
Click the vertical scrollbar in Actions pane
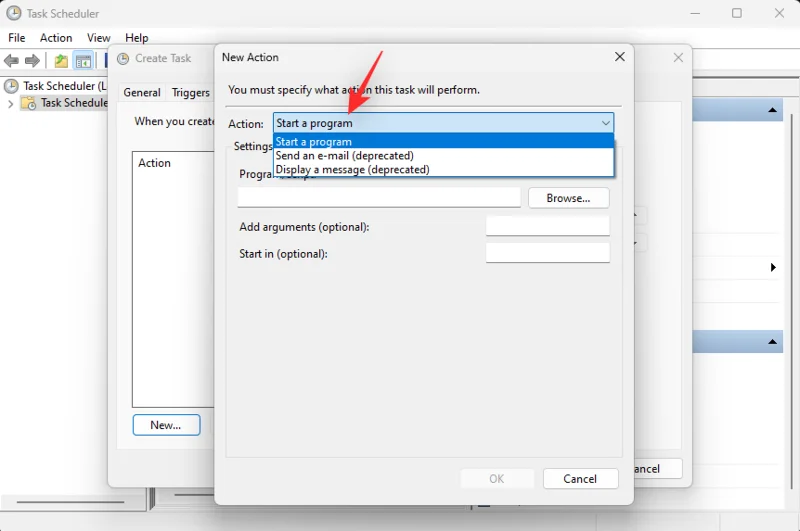[792, 301]
